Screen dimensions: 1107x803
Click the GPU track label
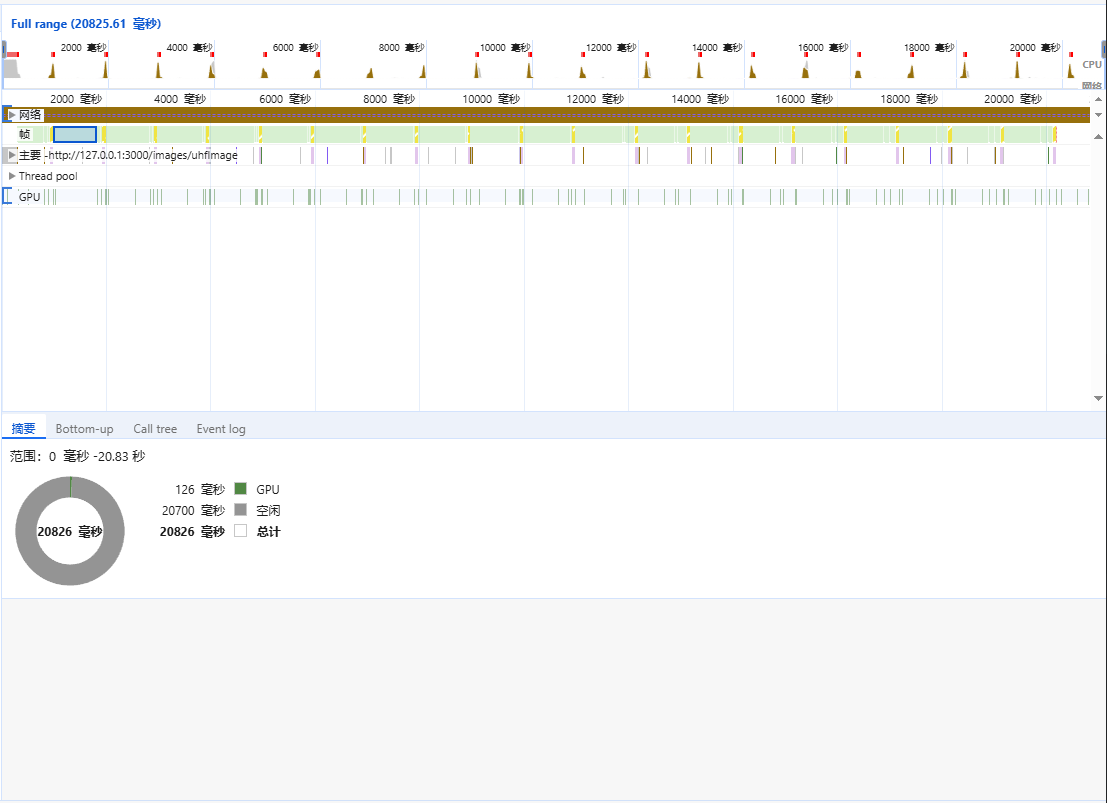tap(29, 197)
